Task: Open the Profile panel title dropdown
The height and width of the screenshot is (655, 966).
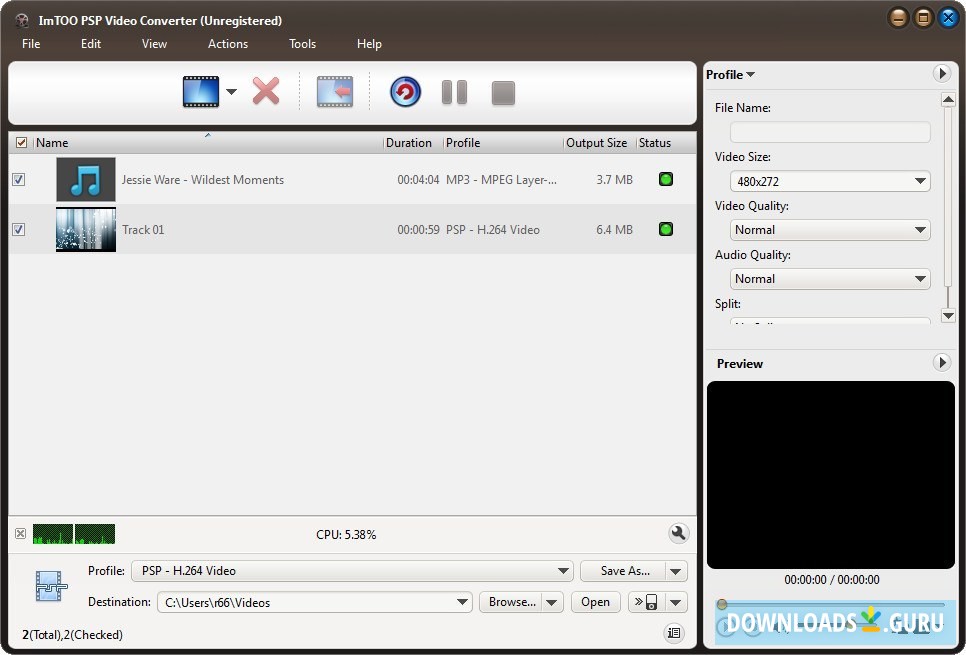Action: (730, 75)
